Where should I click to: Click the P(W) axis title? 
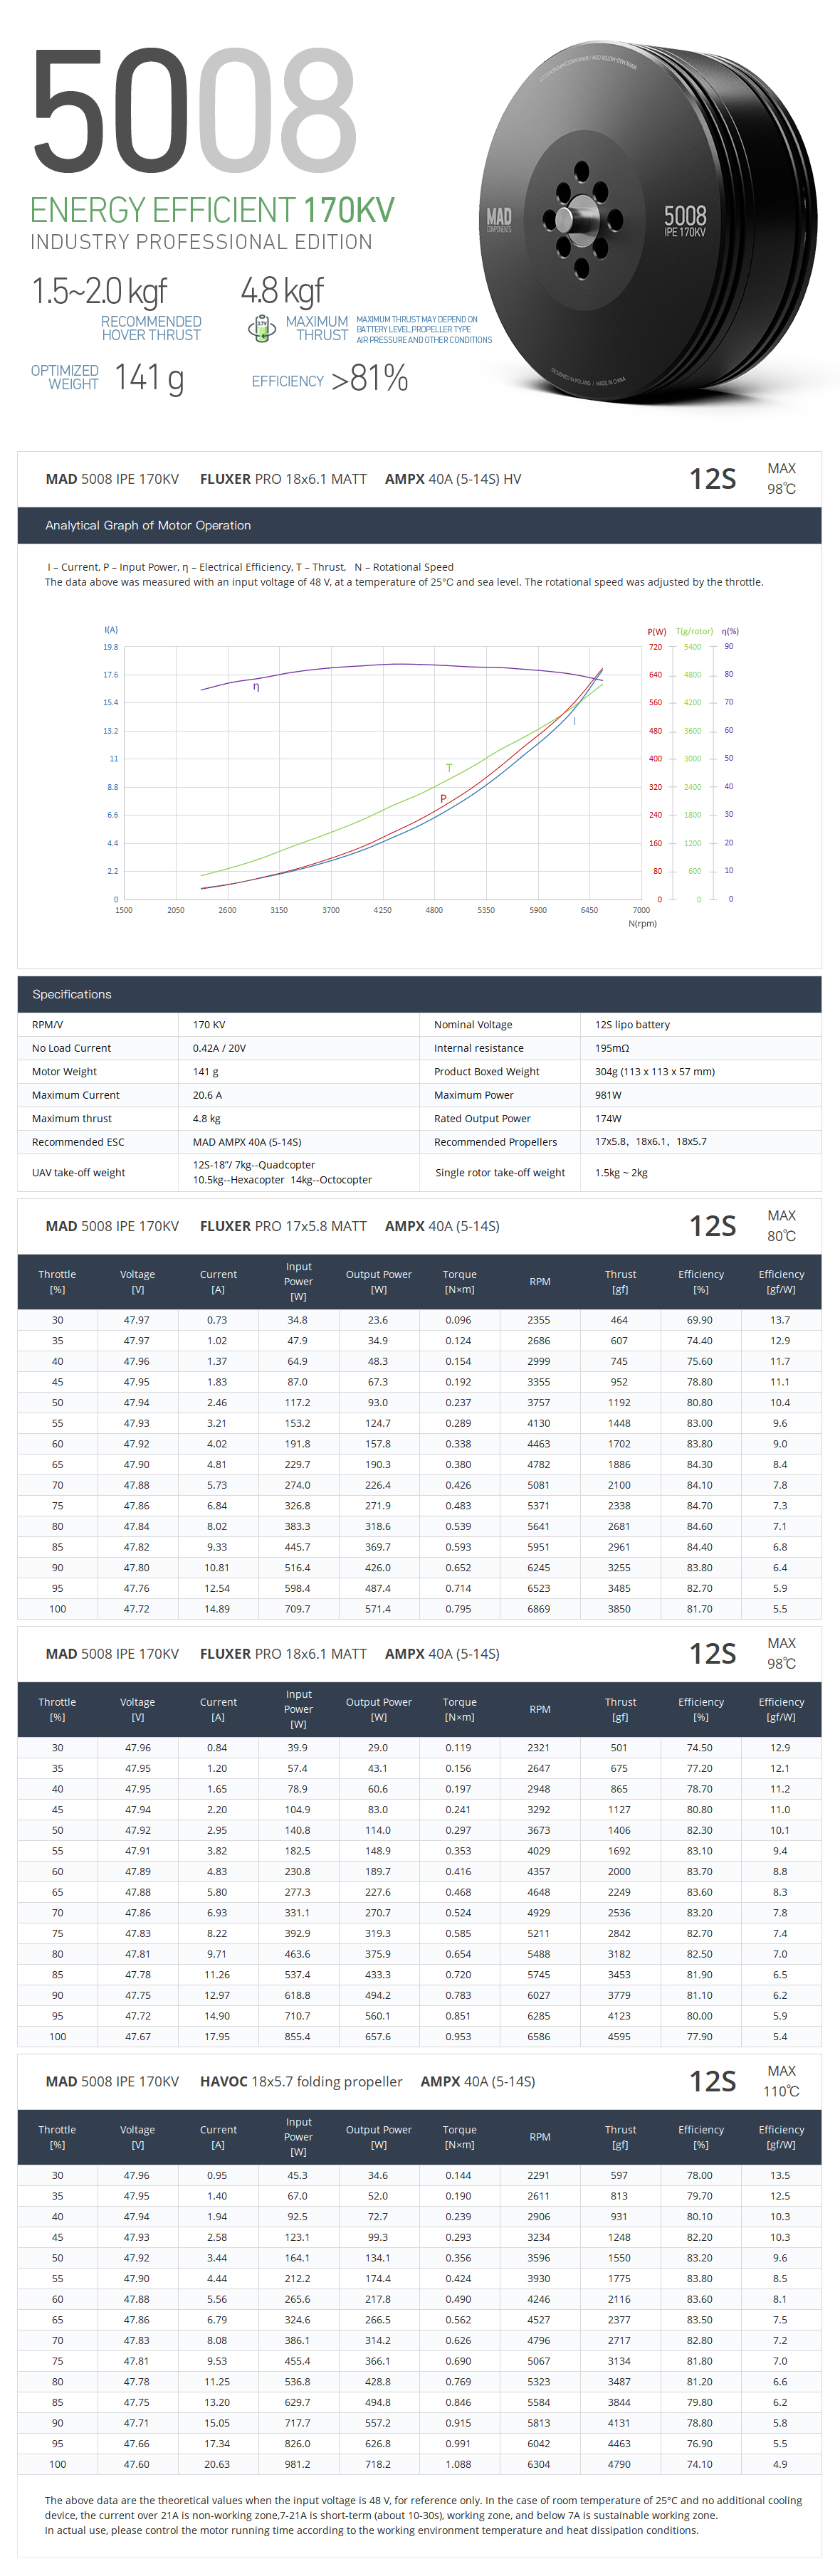[x=657, y=632]
